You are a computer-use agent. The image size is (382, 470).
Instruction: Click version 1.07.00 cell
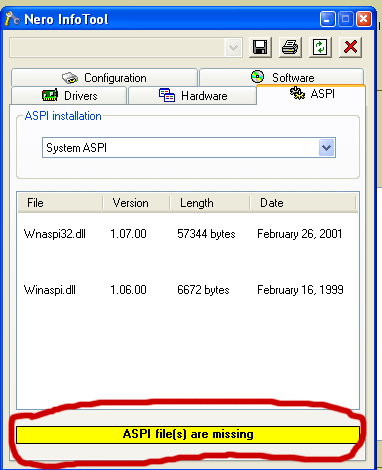128,234
